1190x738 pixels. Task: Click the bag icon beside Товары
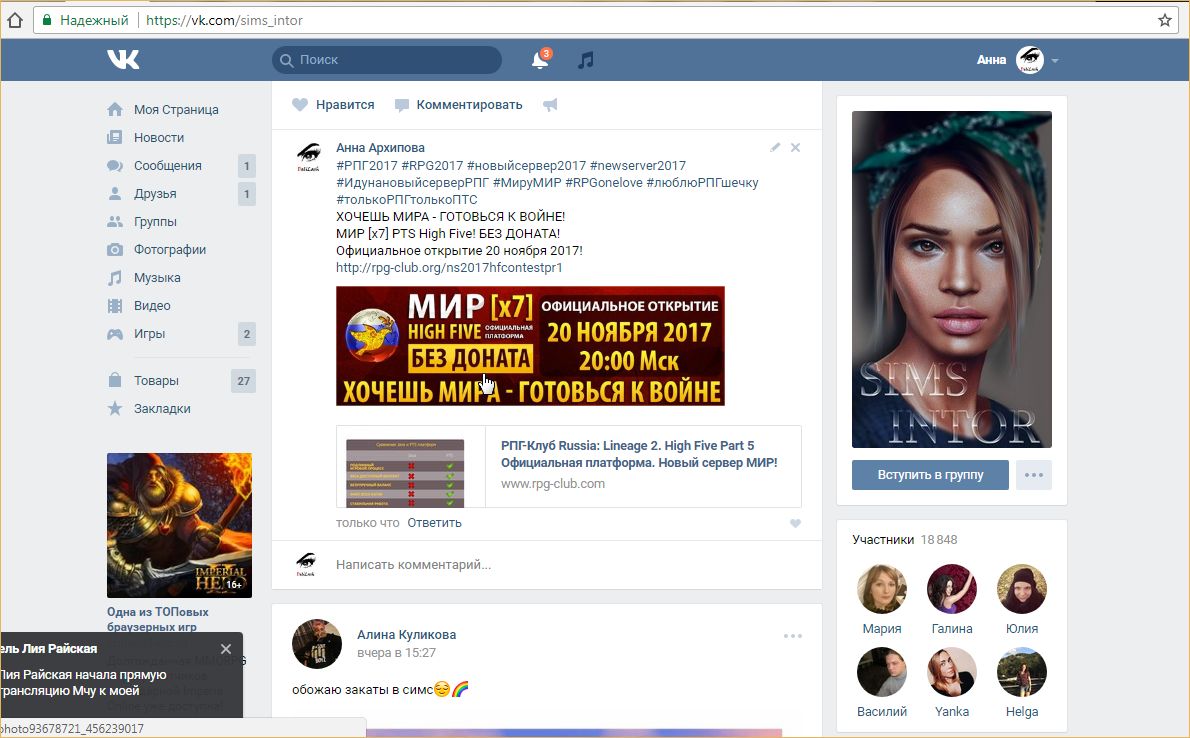(x=115, y=380)
